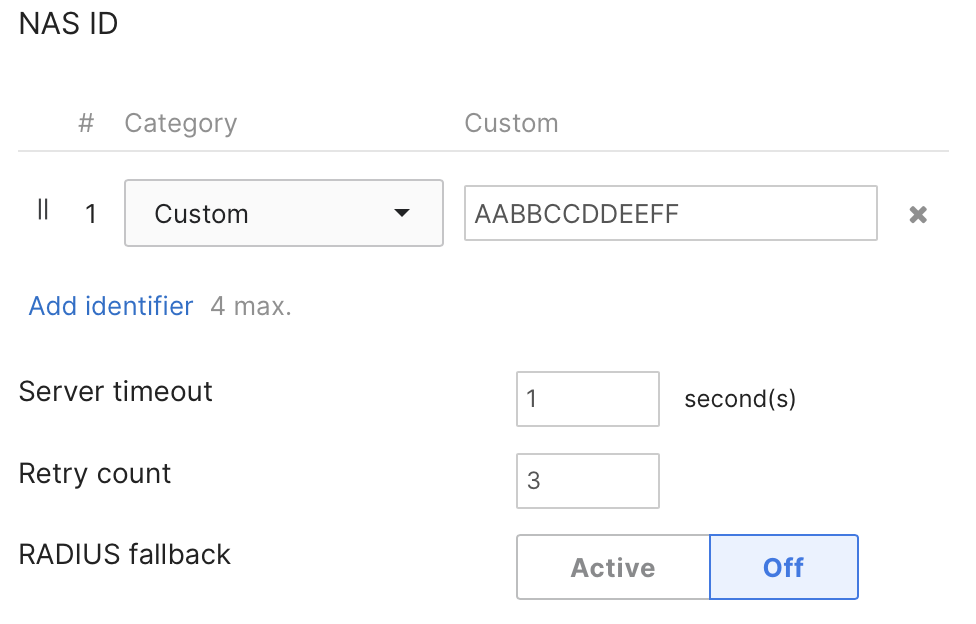Open the Category combo box showing Custom
The height and width of the screenshot is (624, 976).
pyautogui.click(x=283, y=213)
